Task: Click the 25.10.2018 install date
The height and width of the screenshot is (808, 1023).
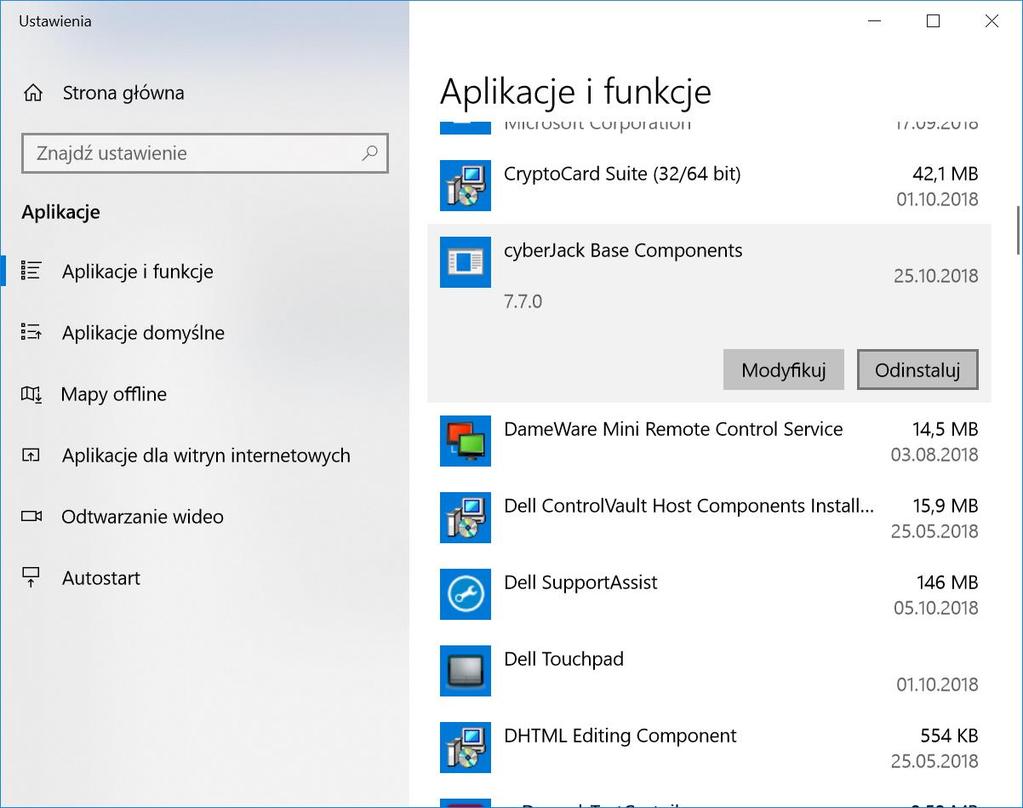Action: click(x=936, y=275)
